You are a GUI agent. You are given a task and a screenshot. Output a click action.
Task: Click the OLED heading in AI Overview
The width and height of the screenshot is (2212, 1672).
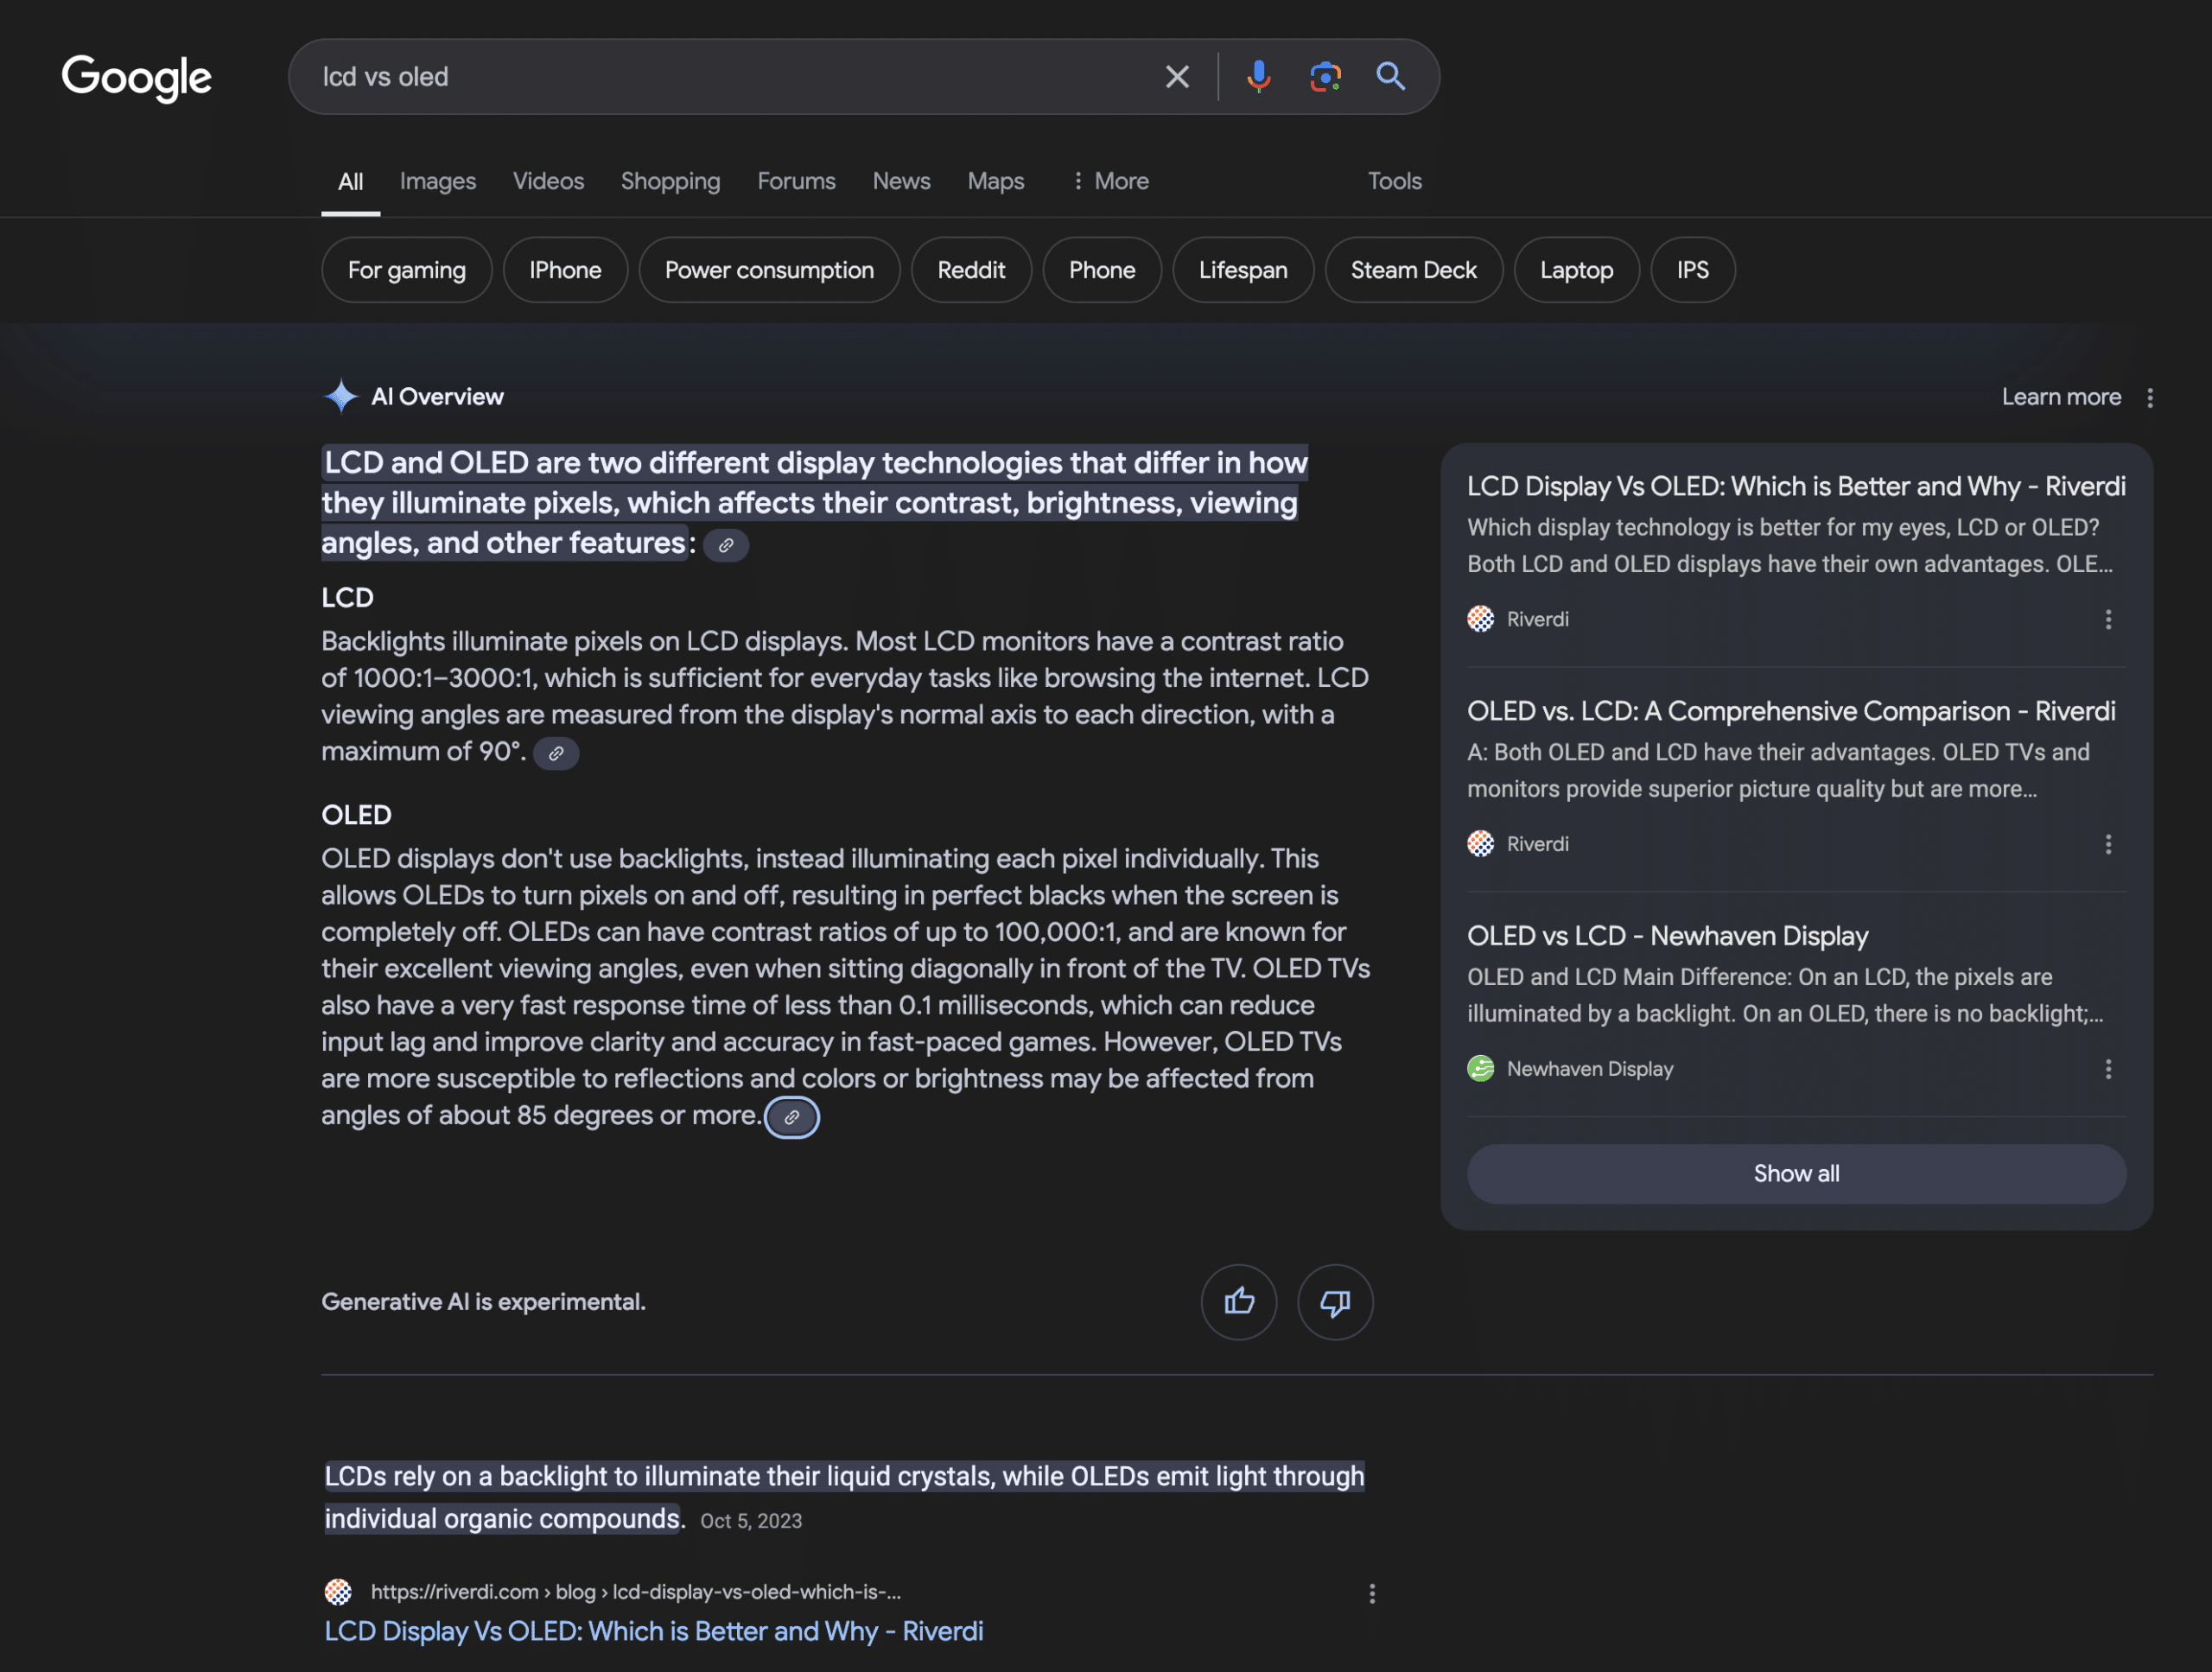(356, 815)
